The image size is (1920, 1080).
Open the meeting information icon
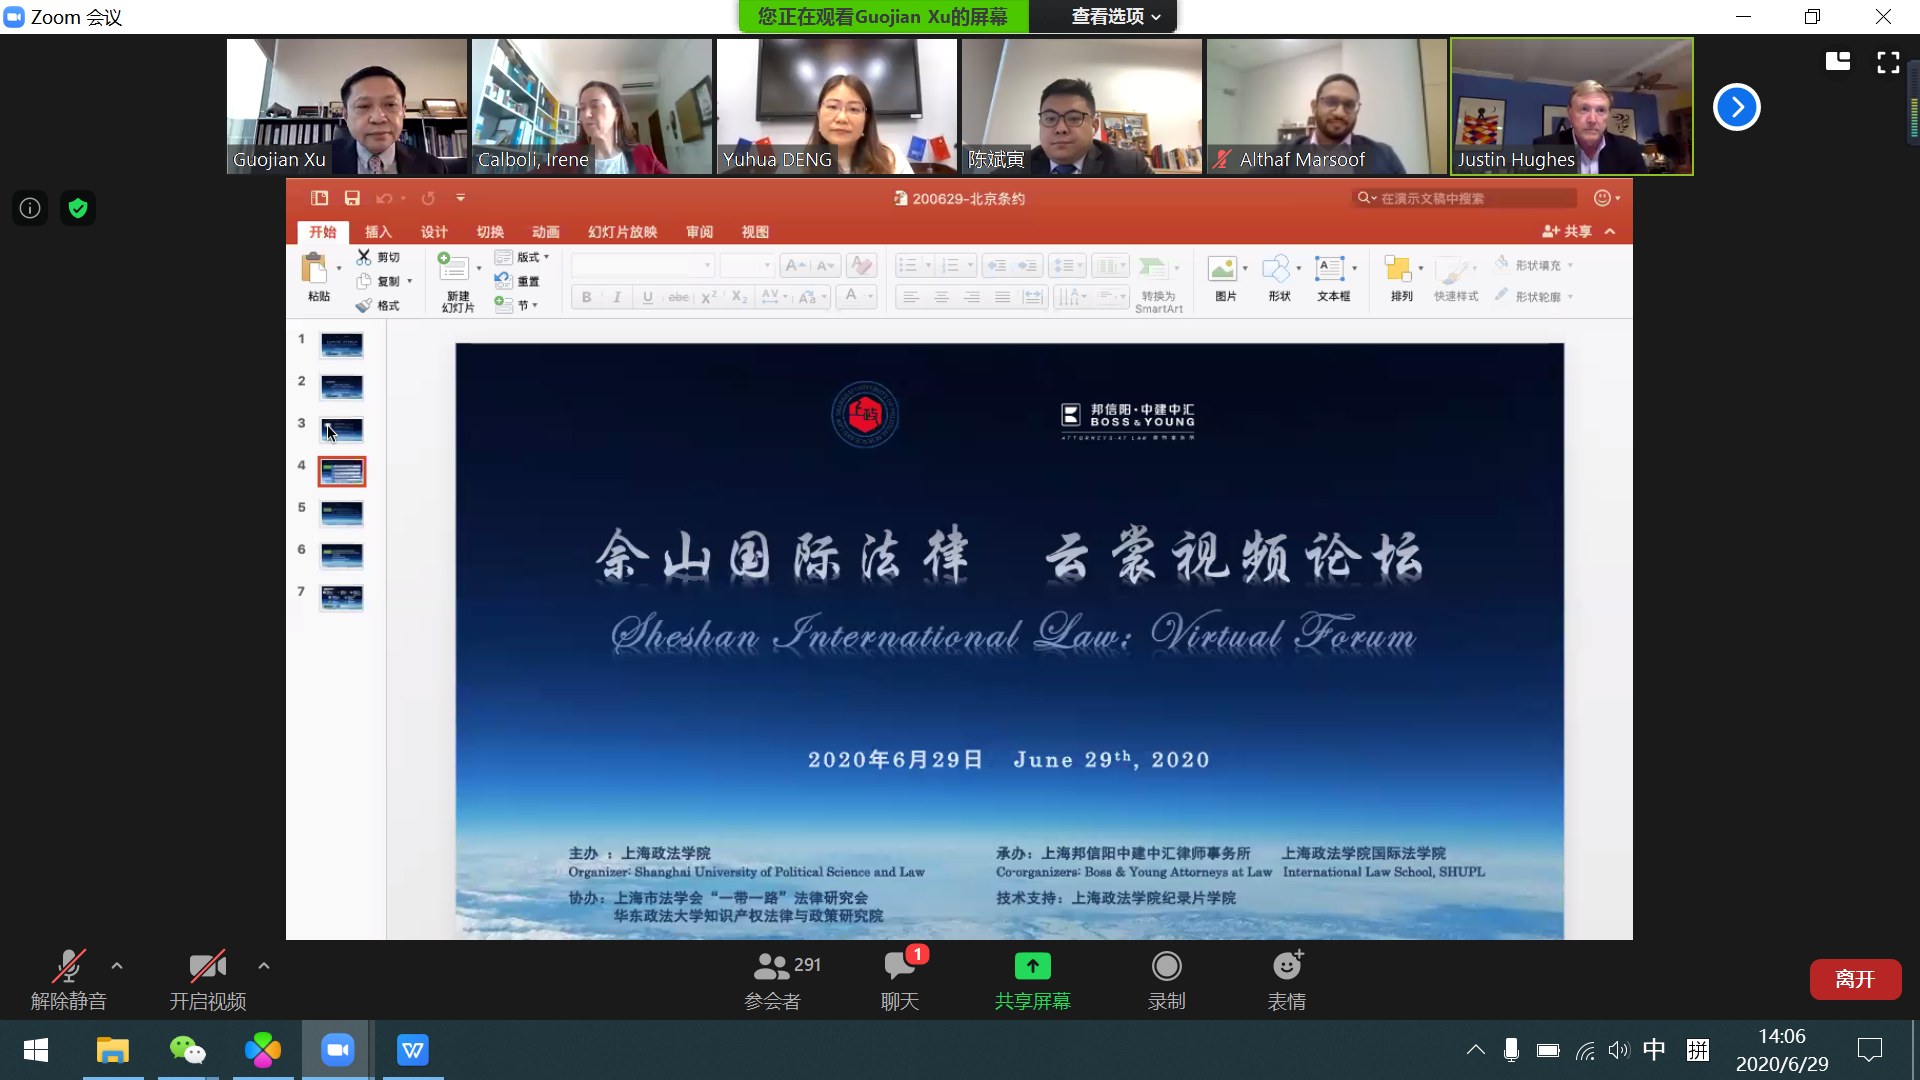(30, 208)
